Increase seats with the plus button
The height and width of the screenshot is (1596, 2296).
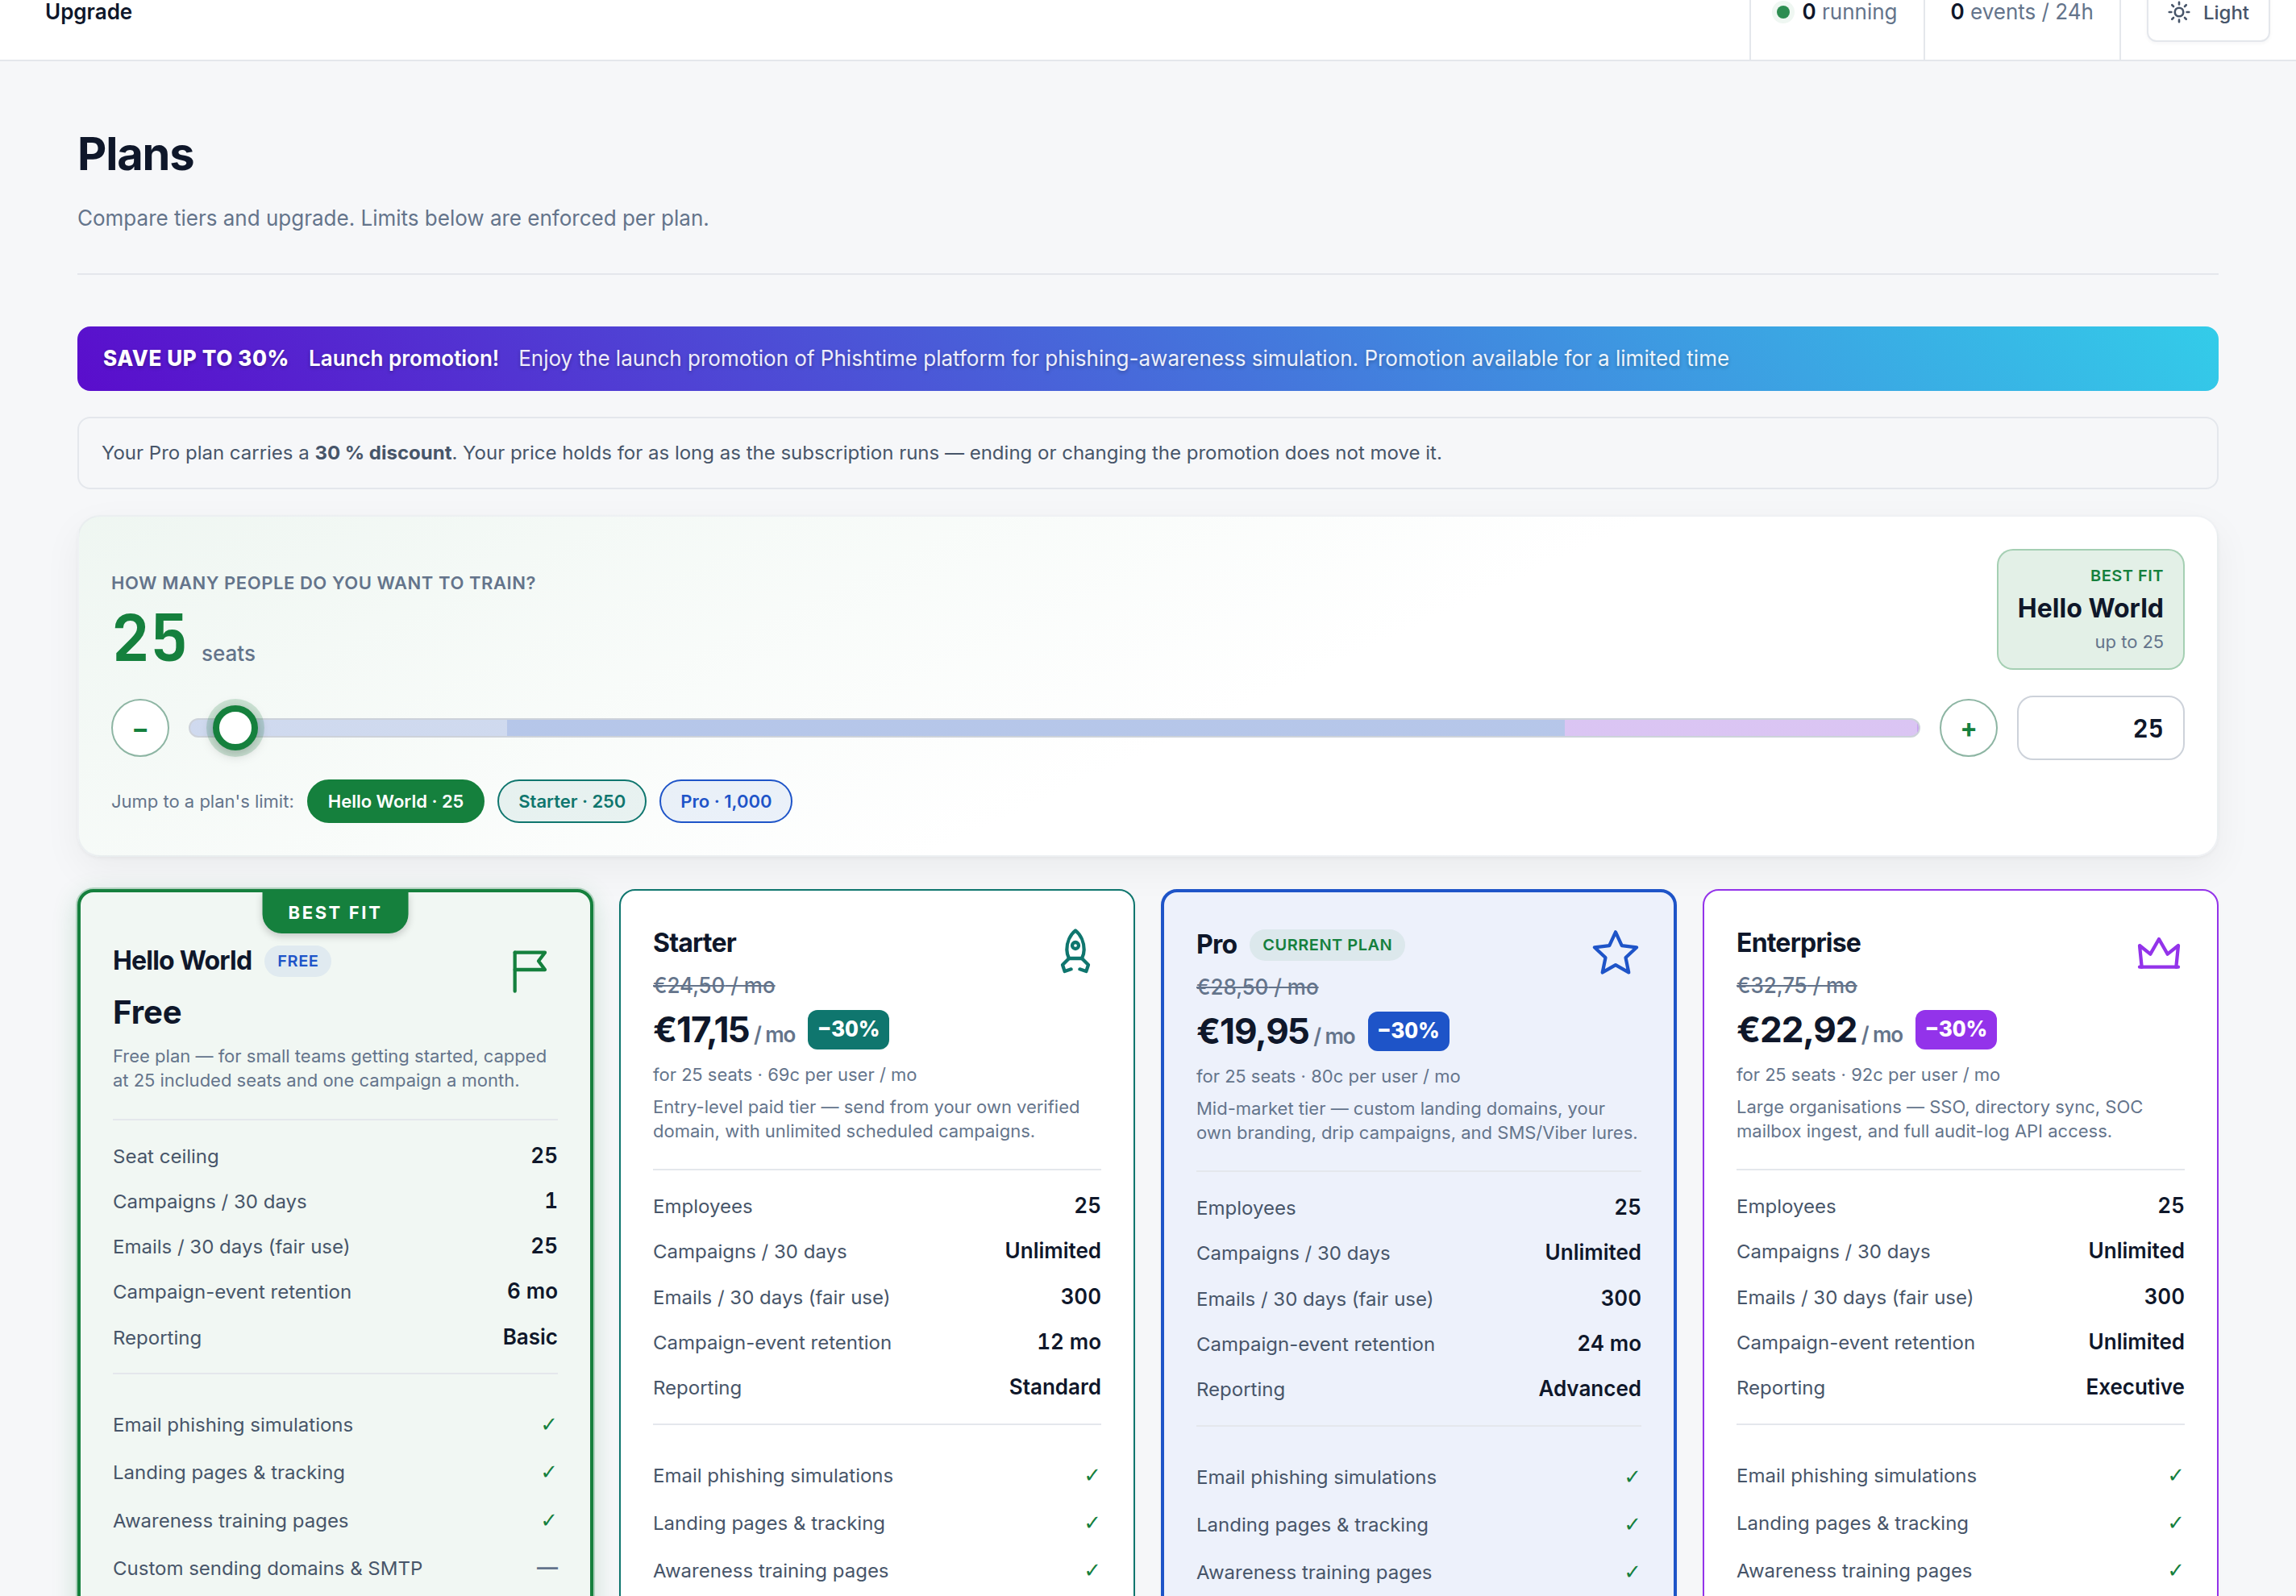coord(1968,728)
